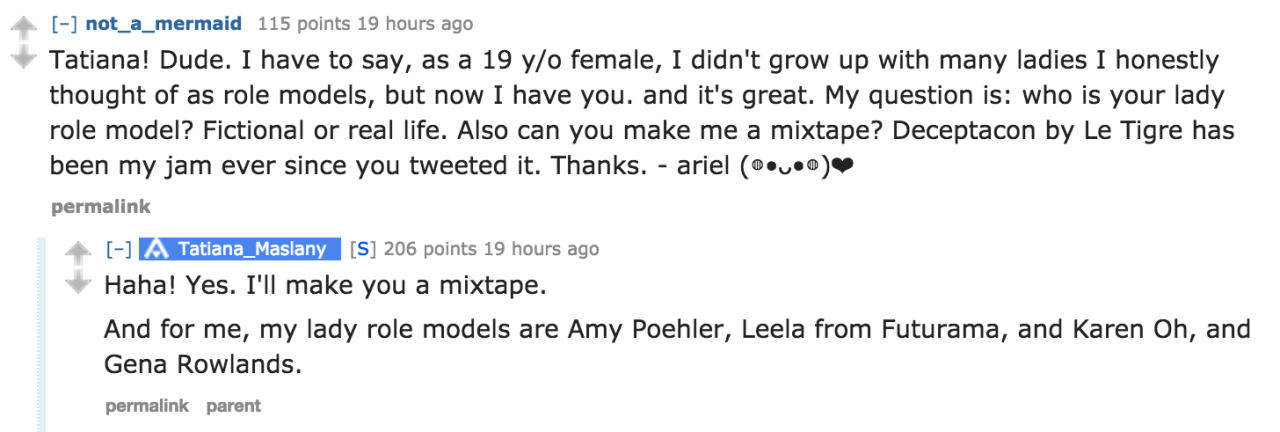Open permalink under Tatiana_Maslany's reply
1280x432 pixels.
(x=146, y=406)
